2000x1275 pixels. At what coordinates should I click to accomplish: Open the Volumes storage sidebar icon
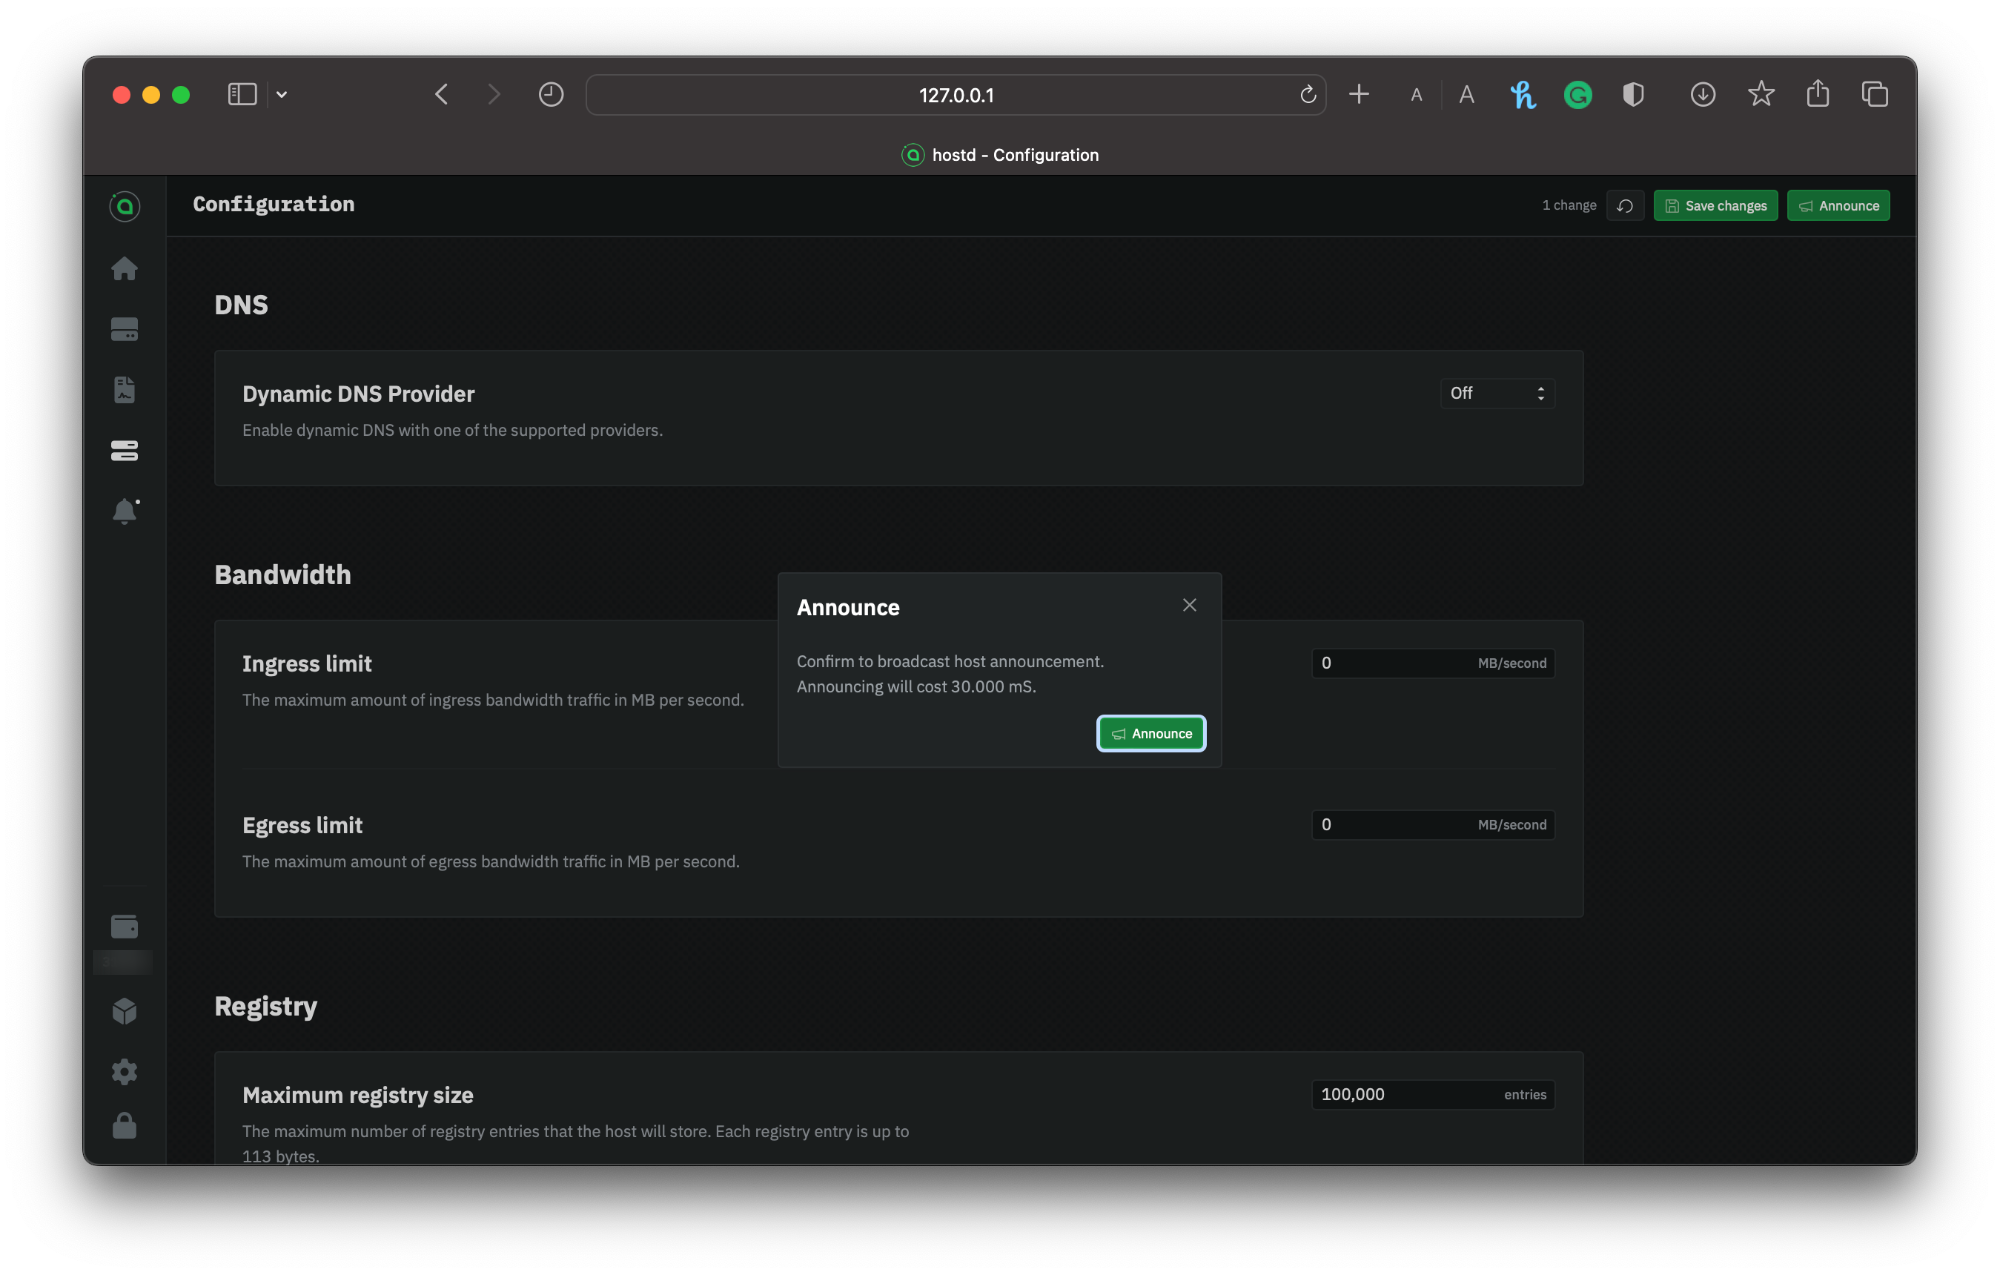[x=124, y=329]
